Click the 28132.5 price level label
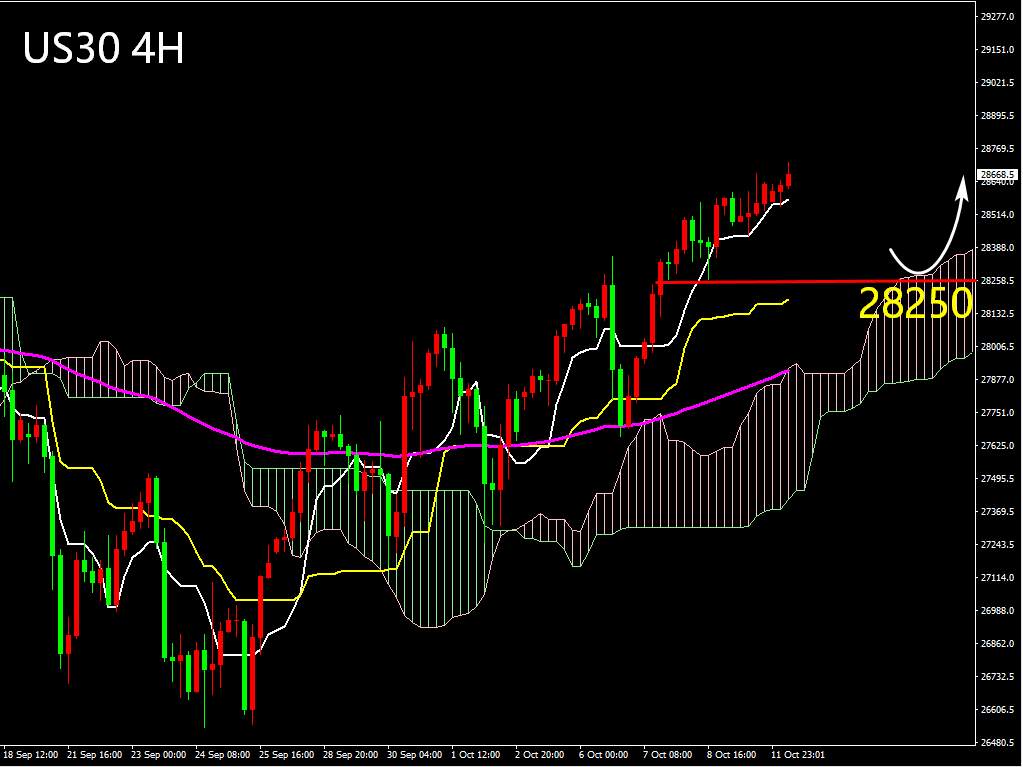1023x767 pixels. point(998,314)
